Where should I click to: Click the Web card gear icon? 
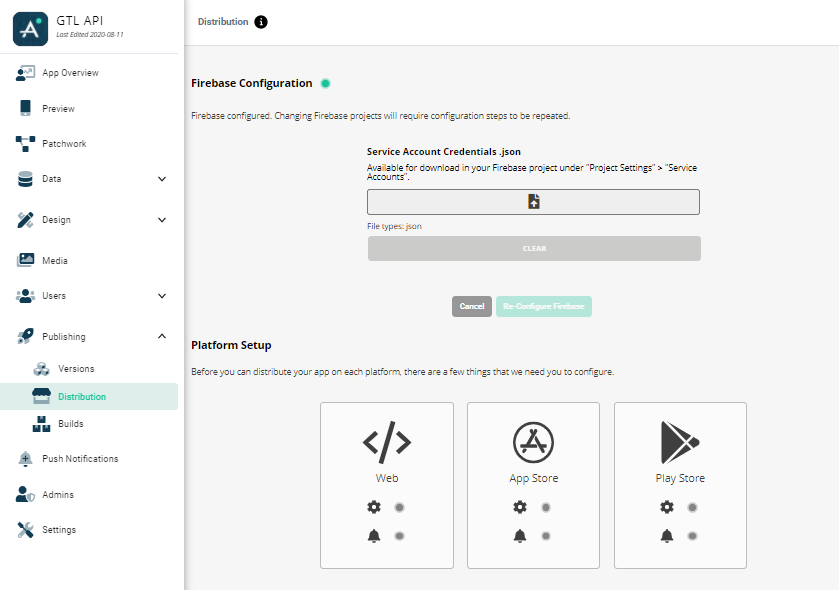click(x=374, y=507)
